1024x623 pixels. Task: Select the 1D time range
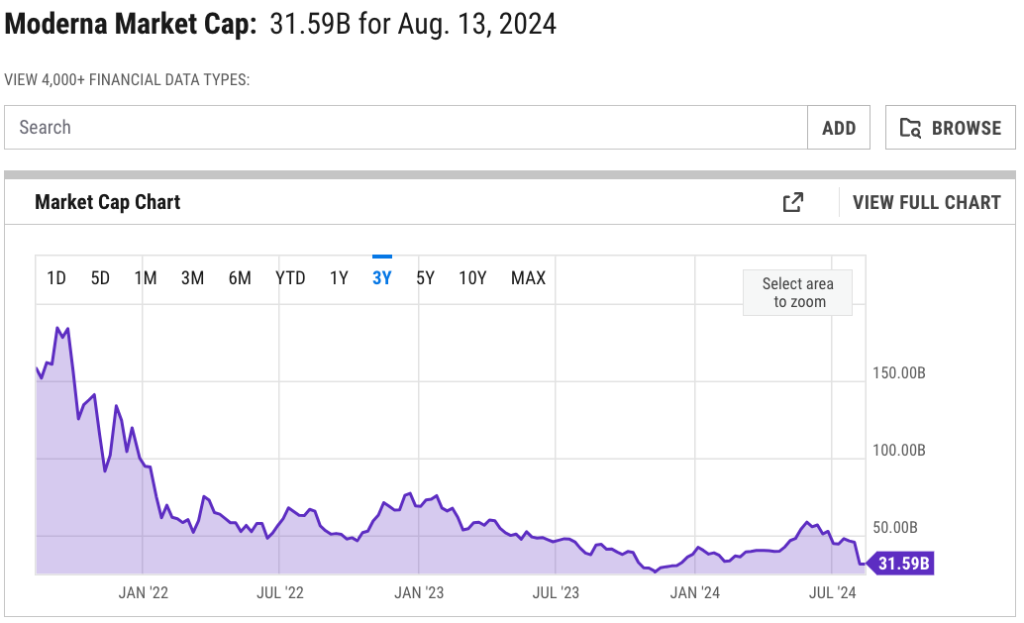tap(56, 278)
